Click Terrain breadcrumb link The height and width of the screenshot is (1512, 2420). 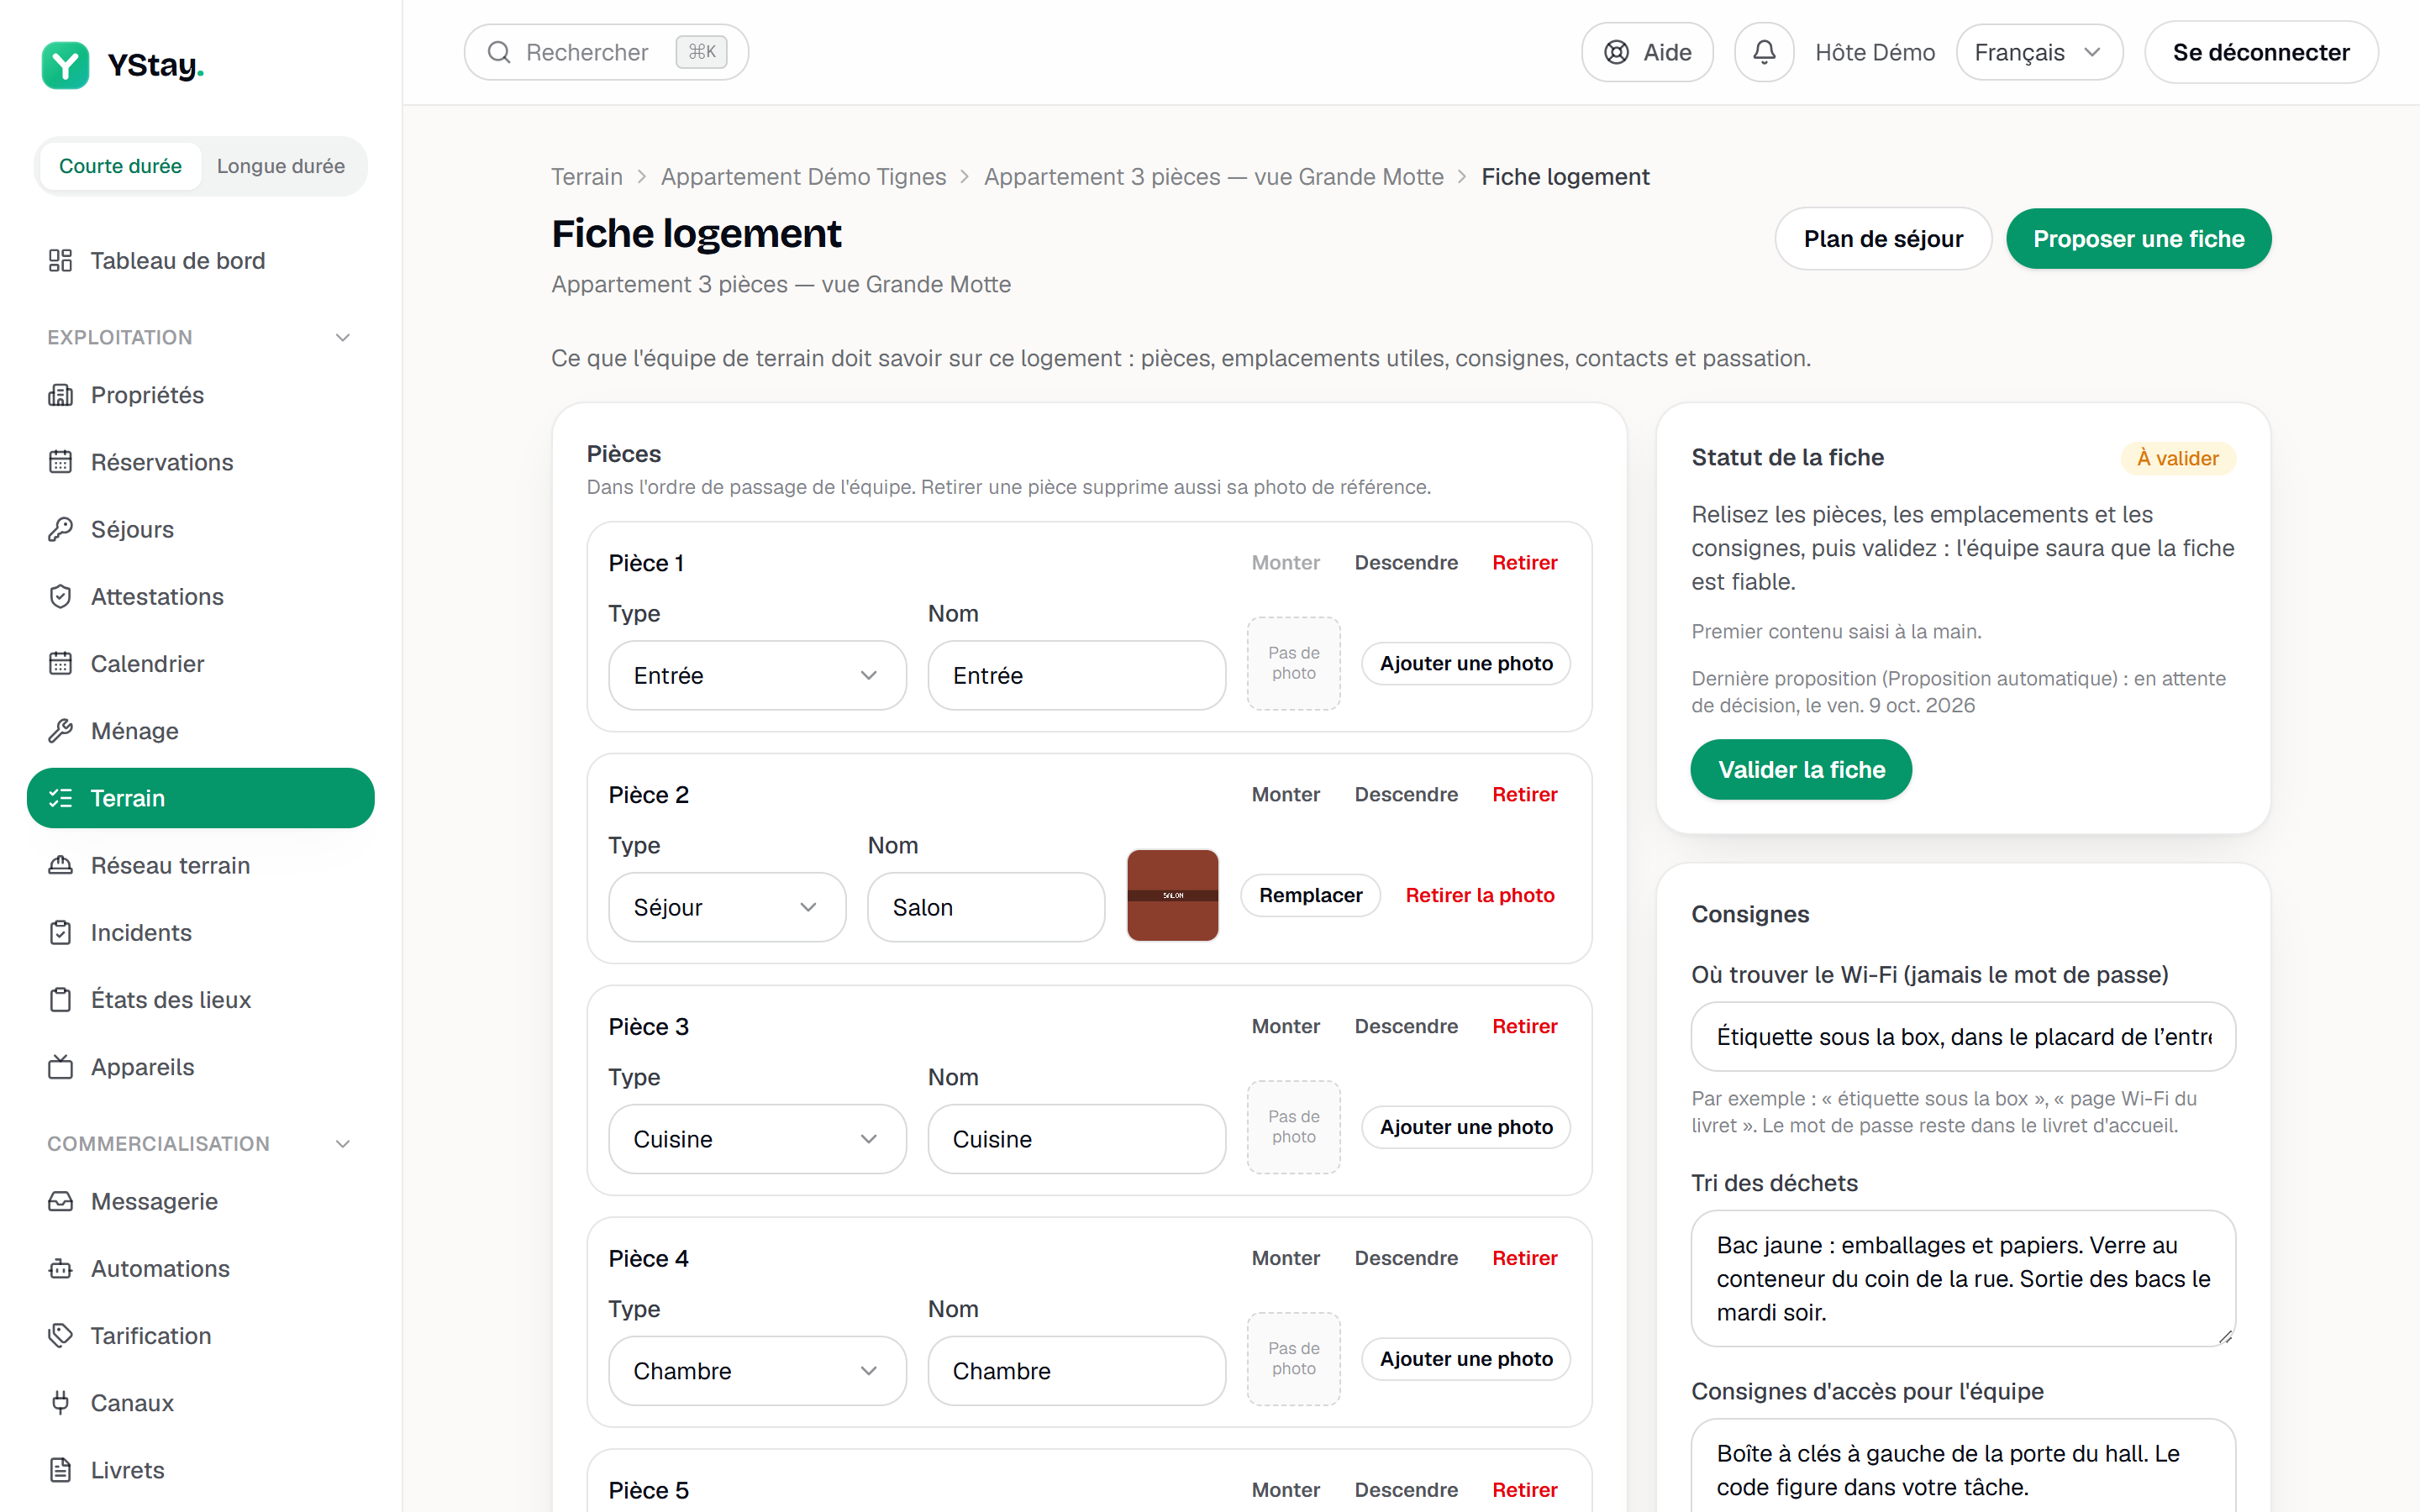587,177
